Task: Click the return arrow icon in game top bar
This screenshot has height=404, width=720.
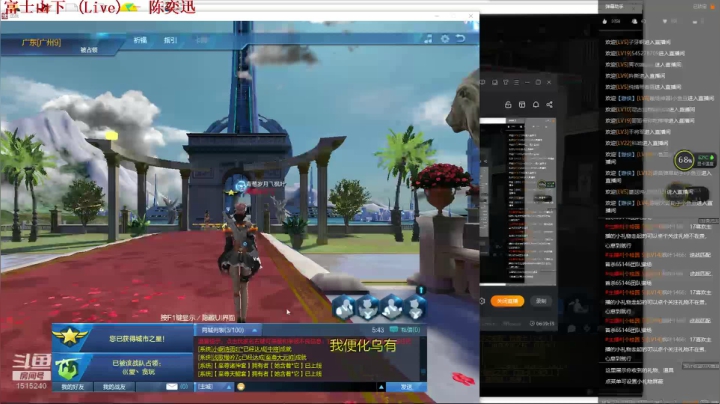Action: click(x=461, y=39)
